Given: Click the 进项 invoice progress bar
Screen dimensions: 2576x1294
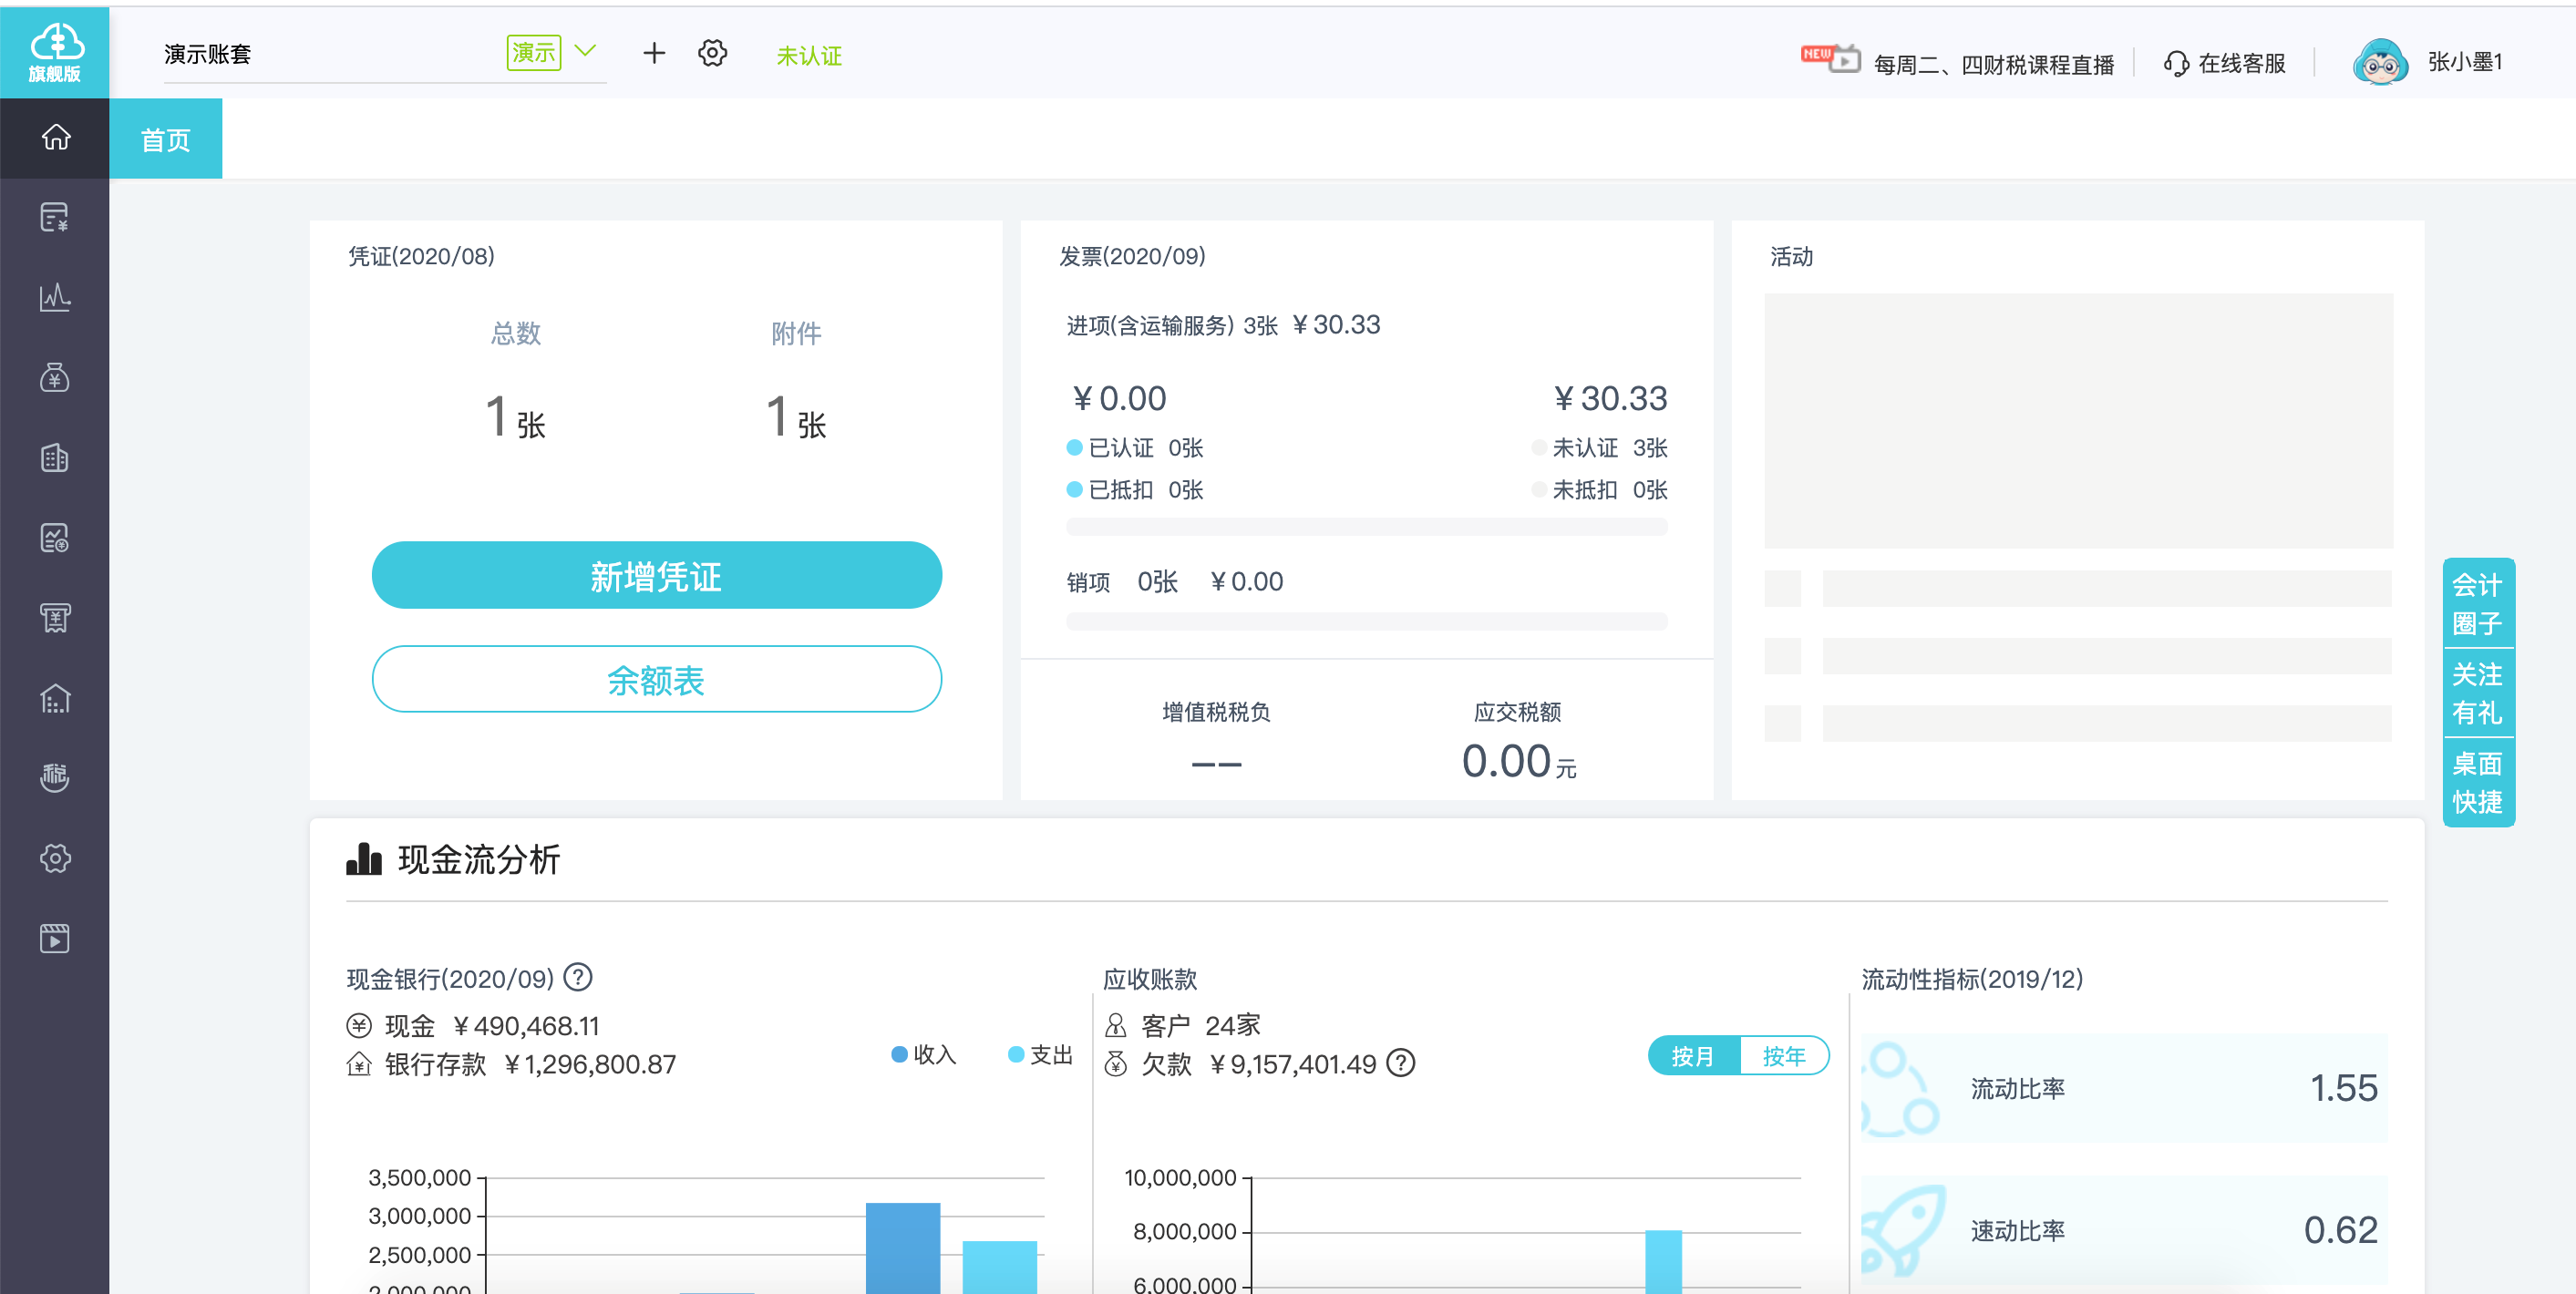Looking at the screenshot, I should pyautogui.click(x=1366, y=527).
